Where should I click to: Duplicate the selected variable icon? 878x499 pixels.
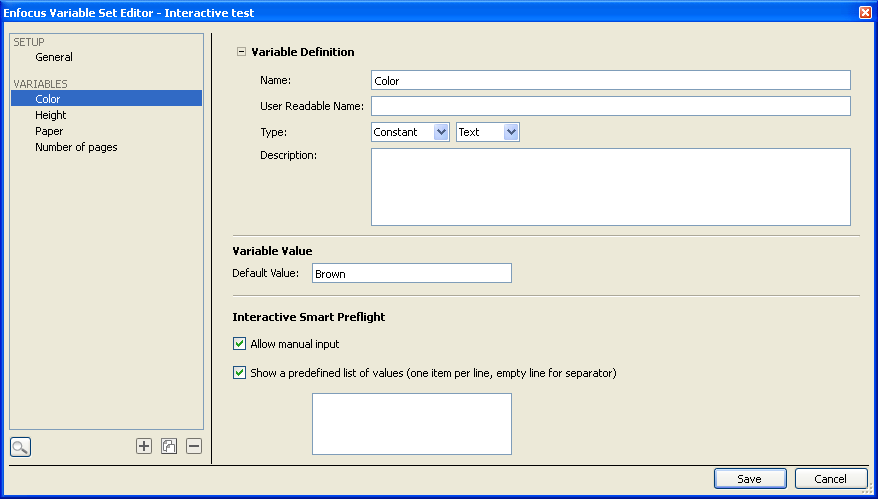pyautogui.click(x=169, y=446)
